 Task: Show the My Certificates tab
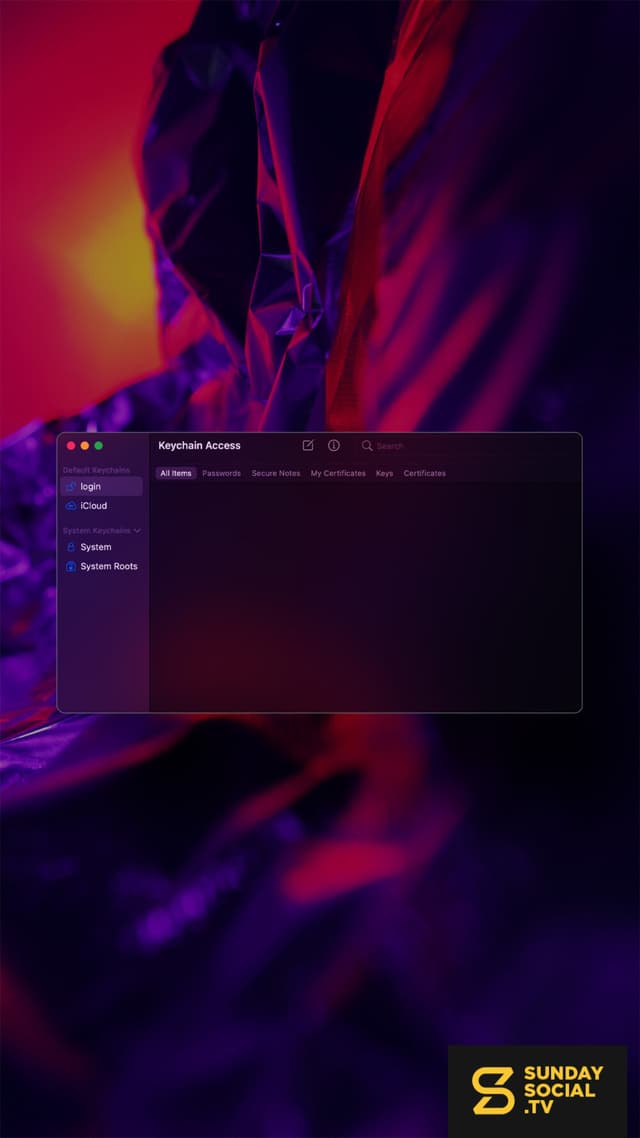pos(338,473)
